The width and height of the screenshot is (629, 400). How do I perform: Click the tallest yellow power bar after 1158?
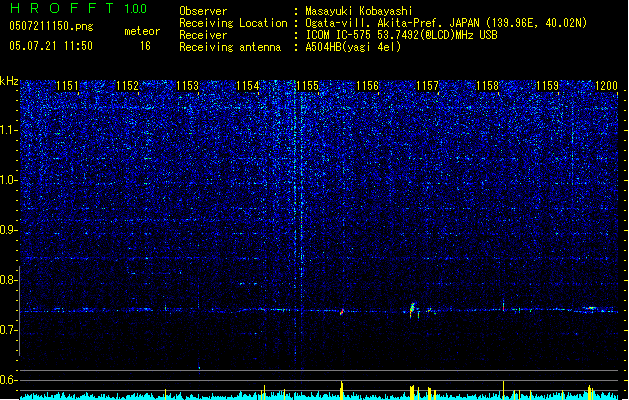tap(503, 390)
